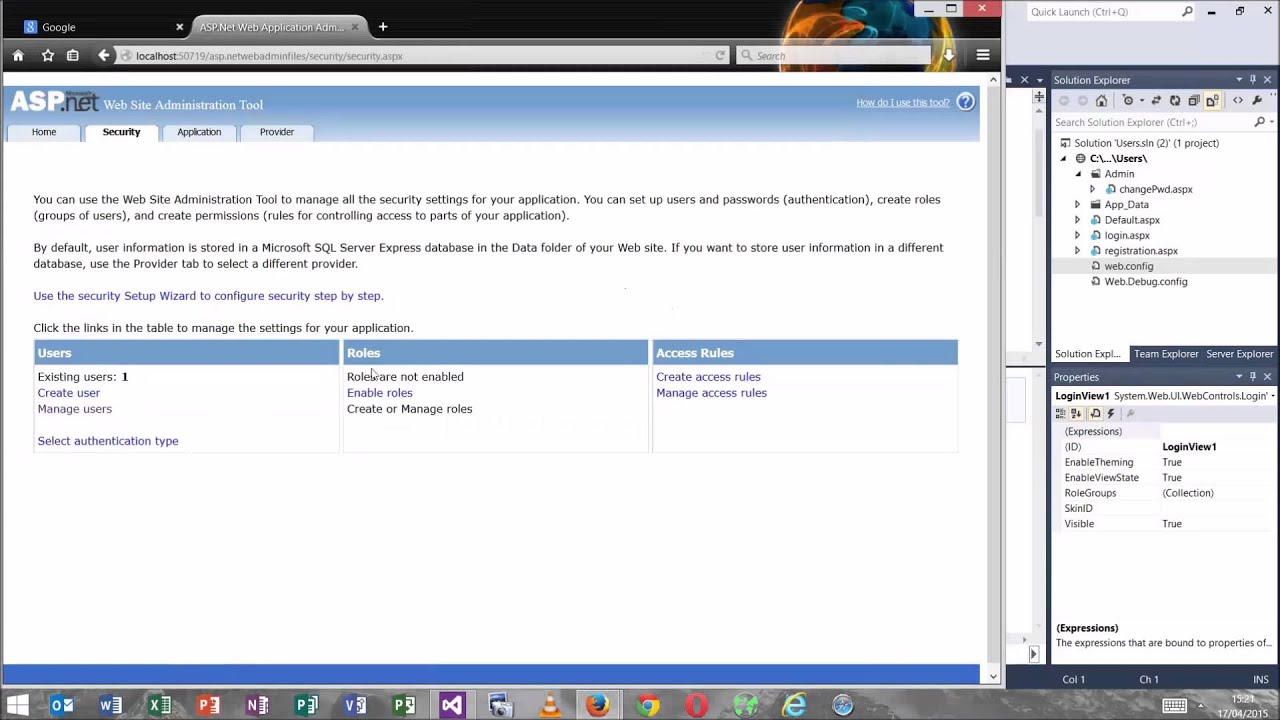
Task: Click the Windows Start button
Action: [x=18, y=705]
